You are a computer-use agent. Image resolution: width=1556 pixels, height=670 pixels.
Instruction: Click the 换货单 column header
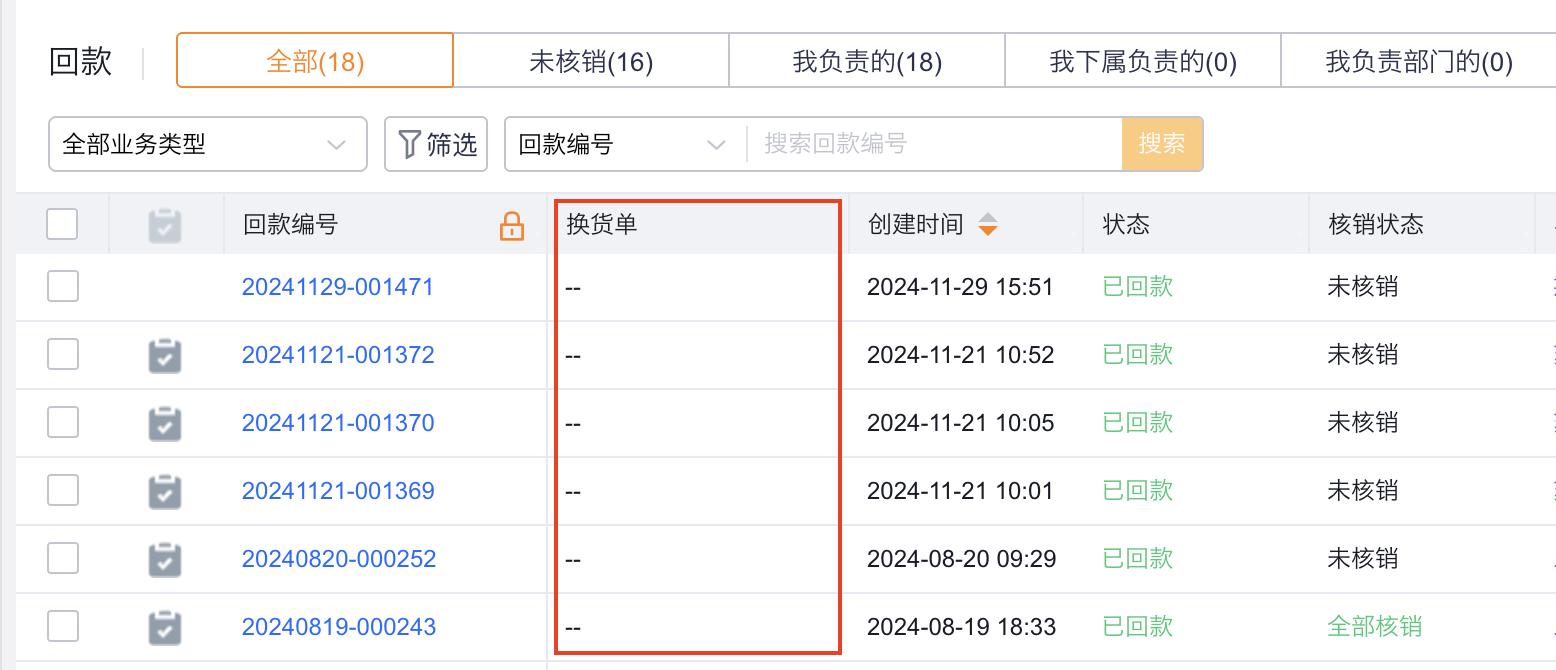pyautogui.click(x=601, y=224)
